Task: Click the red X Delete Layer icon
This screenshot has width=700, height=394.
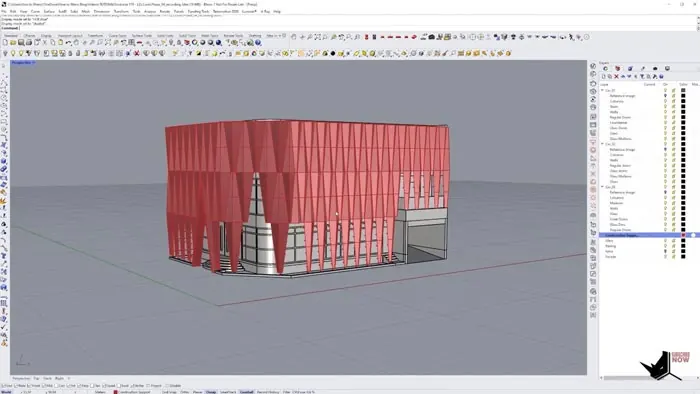Action: 616,76
